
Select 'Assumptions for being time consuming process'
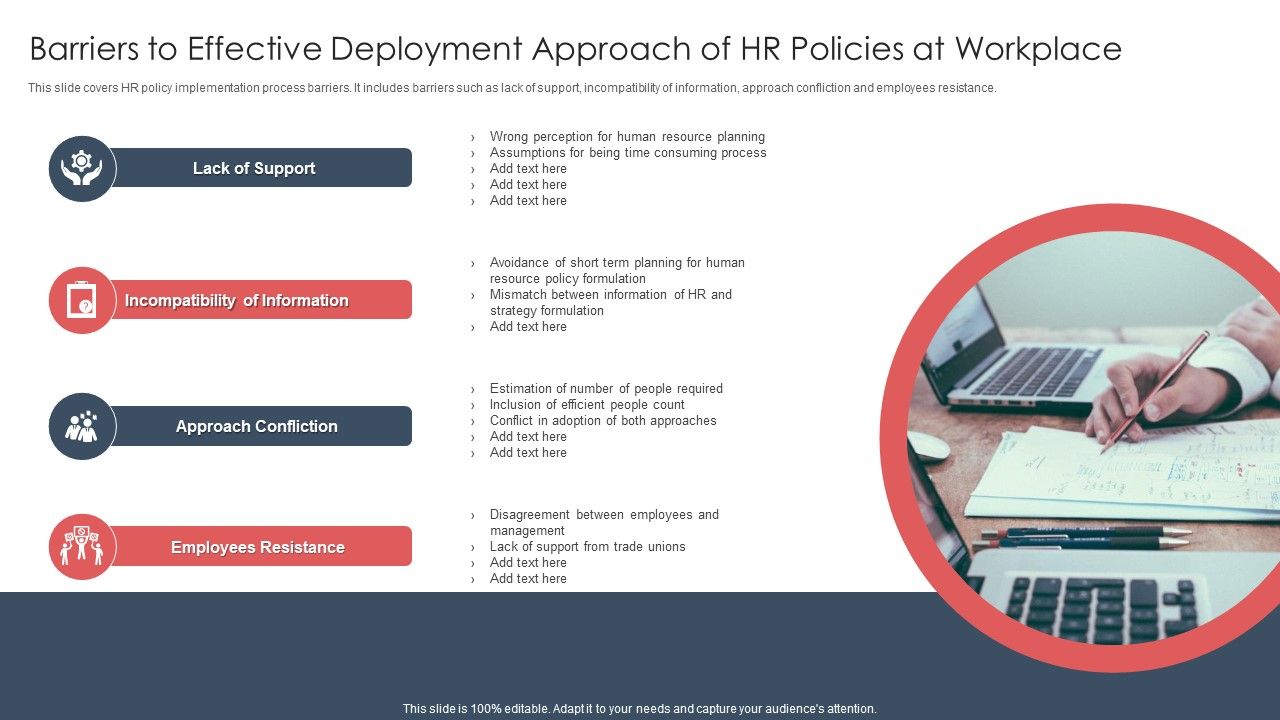pyautogui.click(x=628, y=153)
